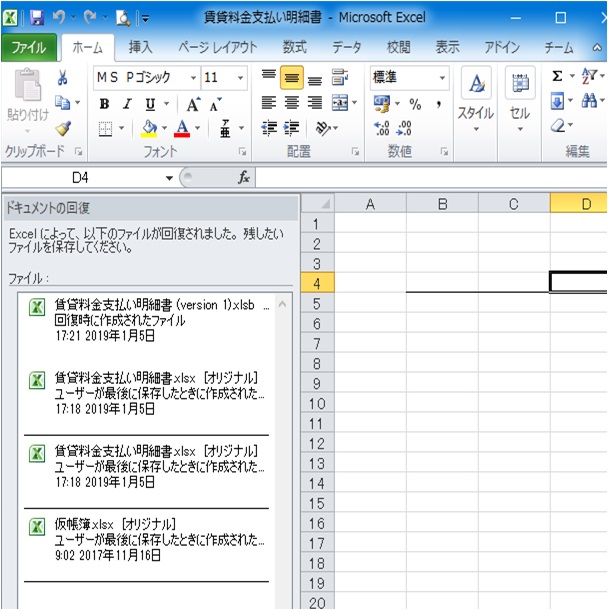
Task: Click the Cut scissors icon
Action: [x=62, y=77]
